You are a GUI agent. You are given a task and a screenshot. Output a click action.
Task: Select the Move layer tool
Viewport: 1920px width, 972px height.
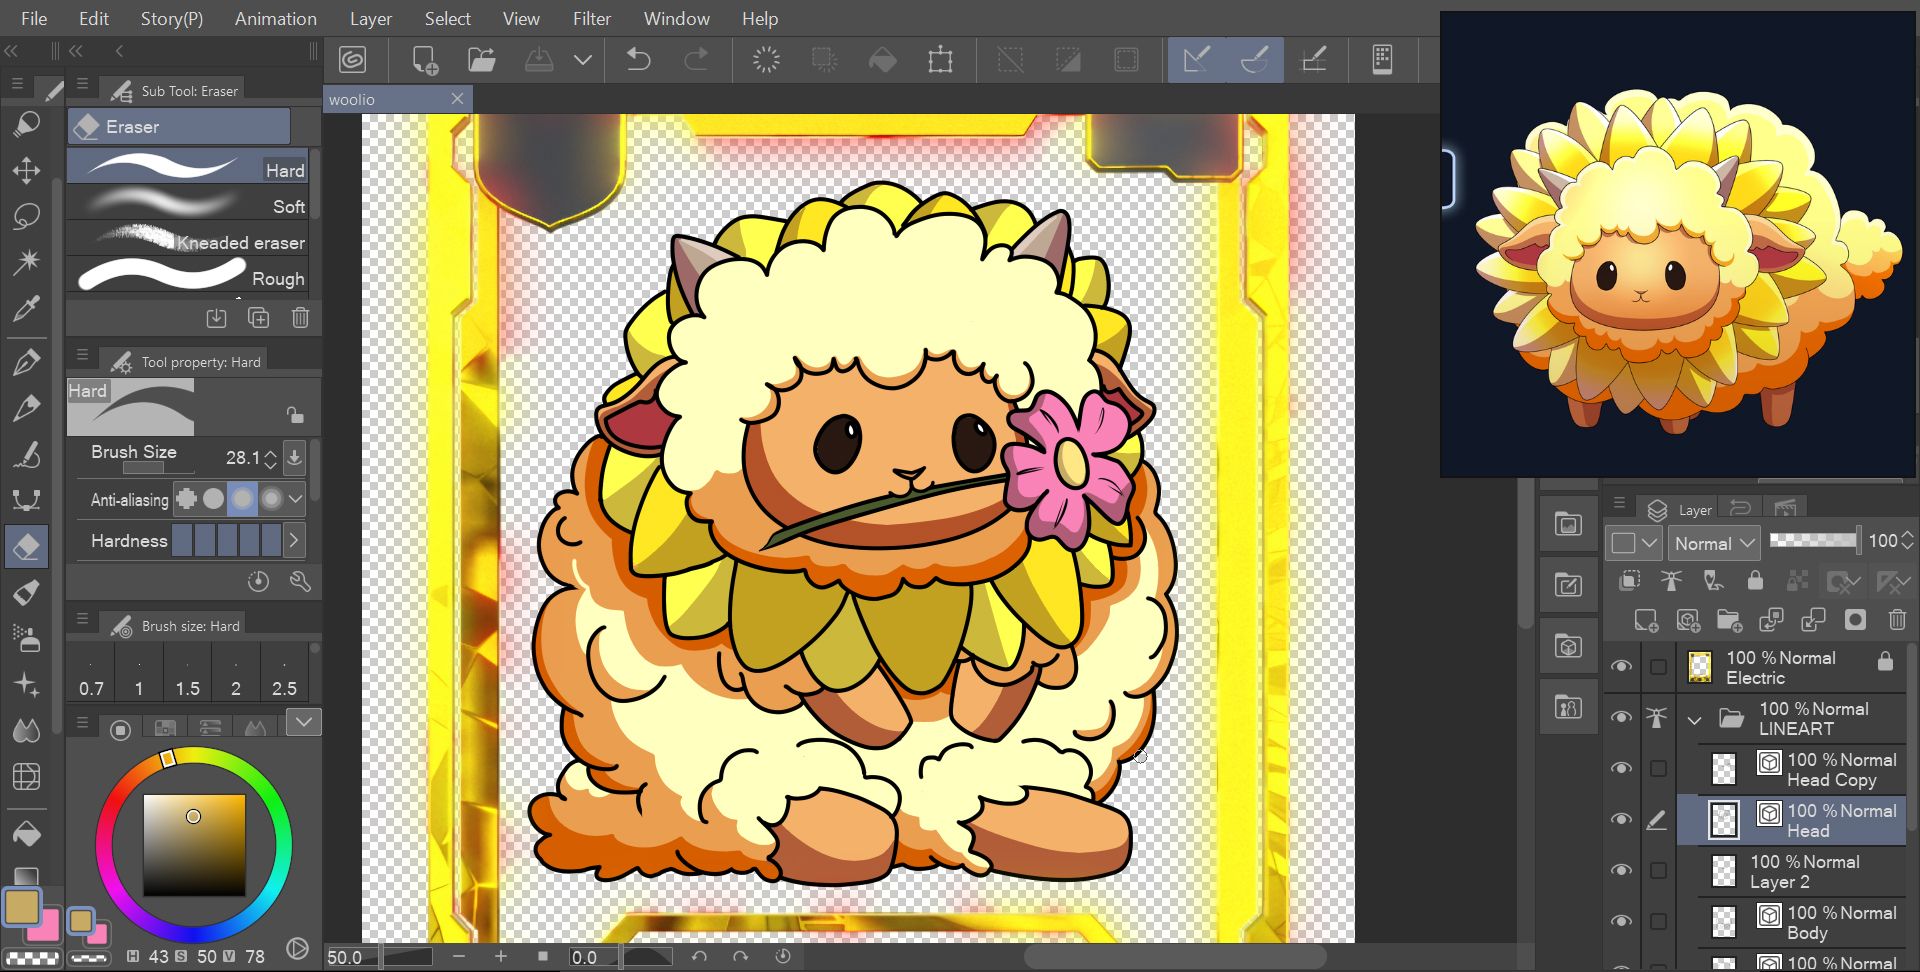point(26,170)
